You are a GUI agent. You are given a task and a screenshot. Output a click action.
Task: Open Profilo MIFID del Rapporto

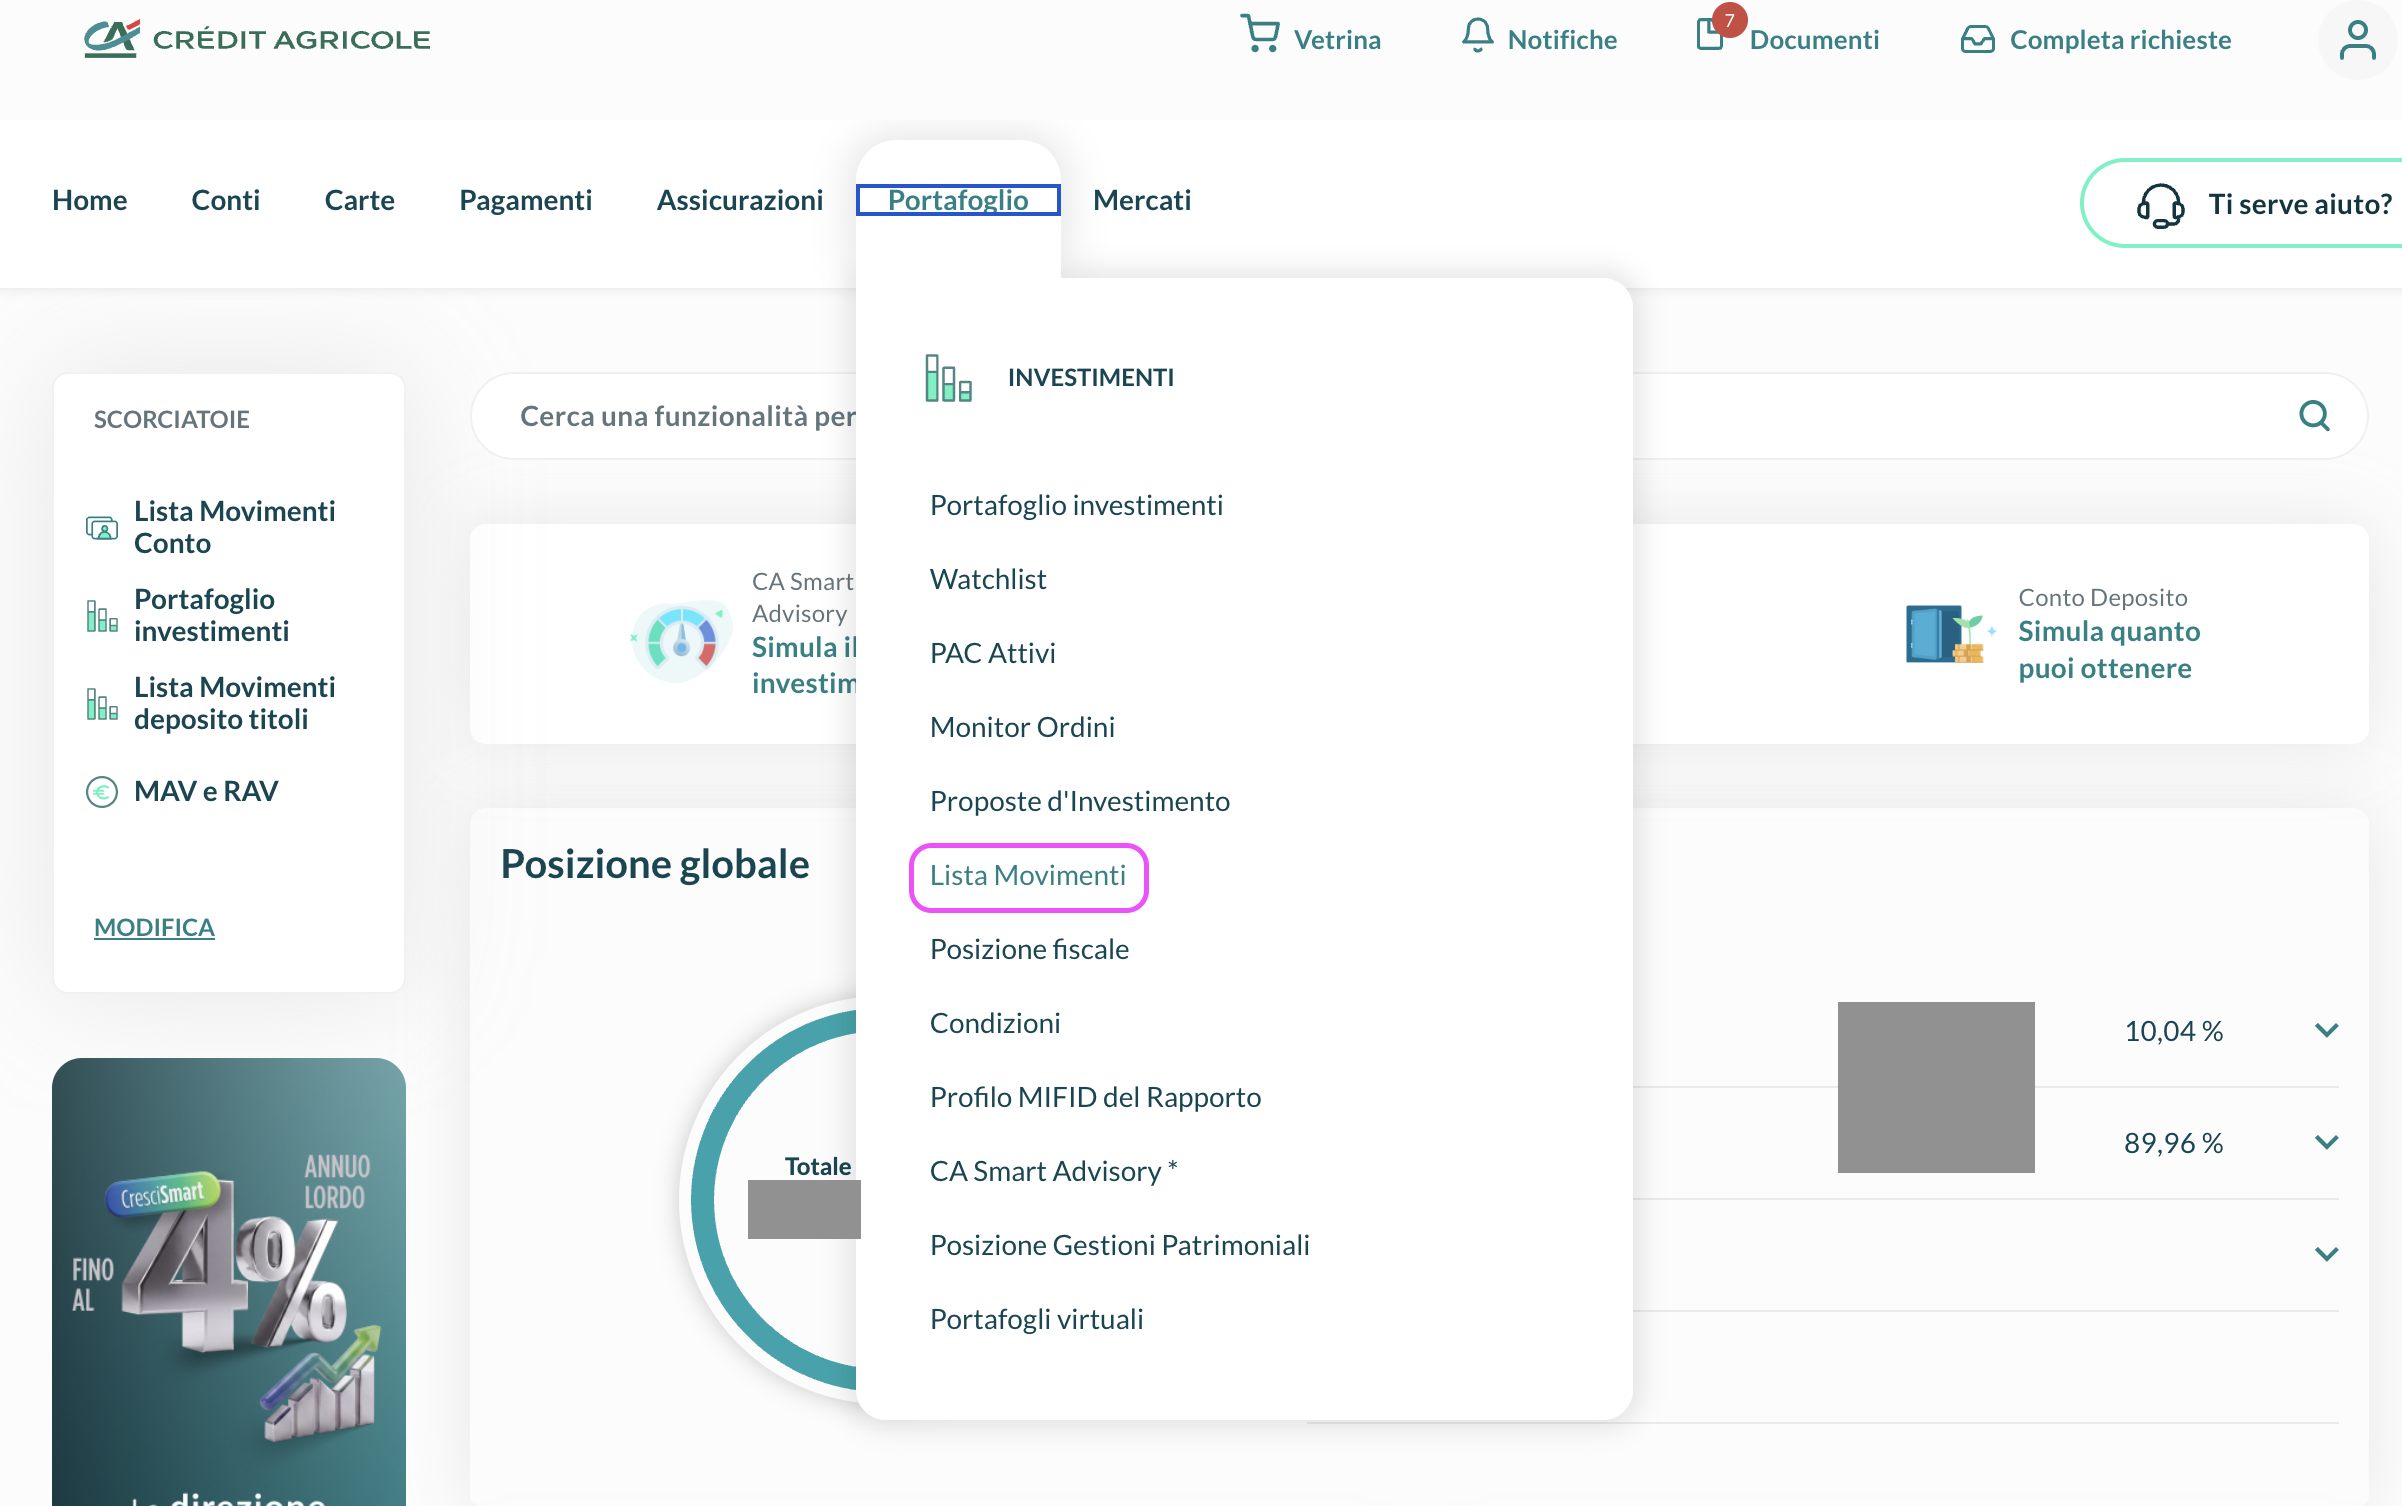(1095, 1098)
